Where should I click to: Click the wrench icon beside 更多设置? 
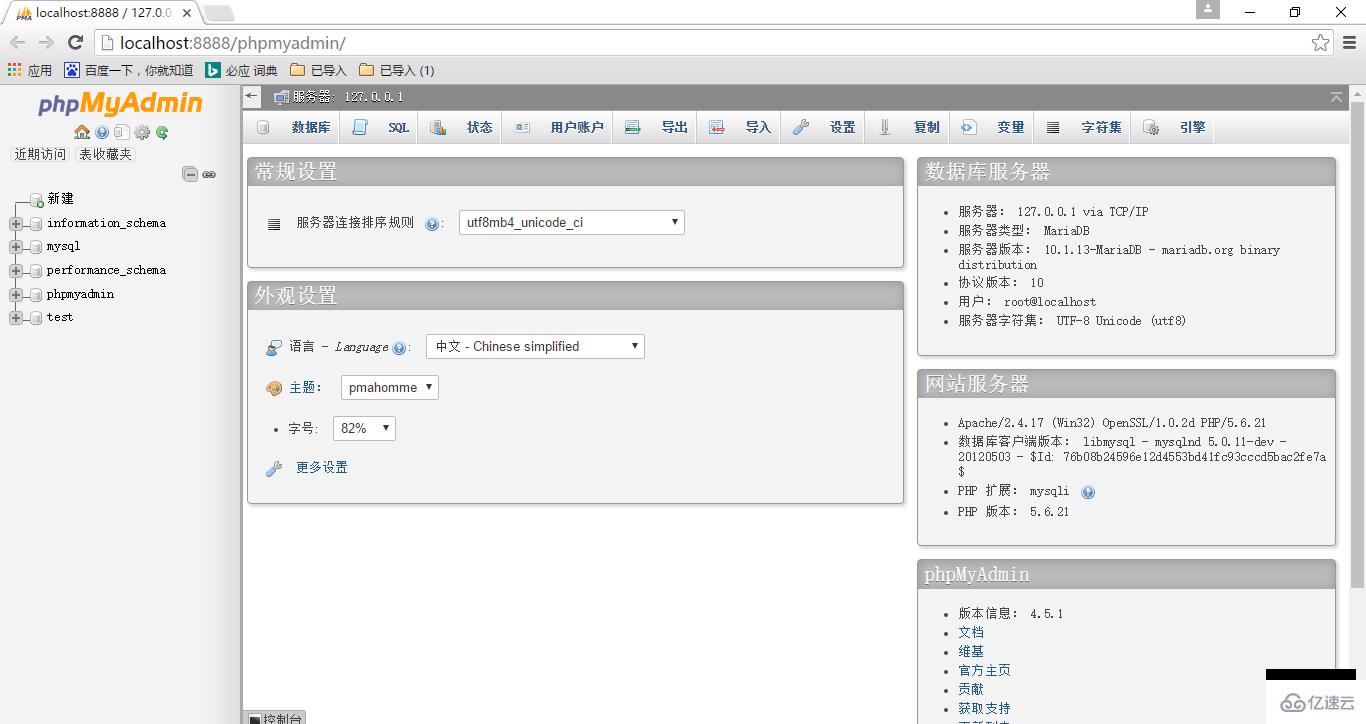[274, 468]
